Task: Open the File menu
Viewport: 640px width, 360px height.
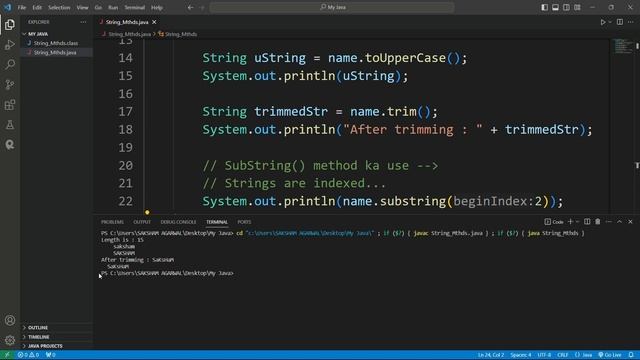Action: pyautogui.click(x=22, y=7)
